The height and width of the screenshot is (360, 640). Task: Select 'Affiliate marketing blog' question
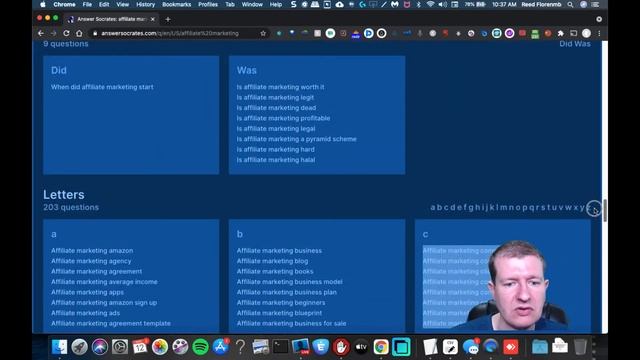pyautogui.click(x=272, y=261)
